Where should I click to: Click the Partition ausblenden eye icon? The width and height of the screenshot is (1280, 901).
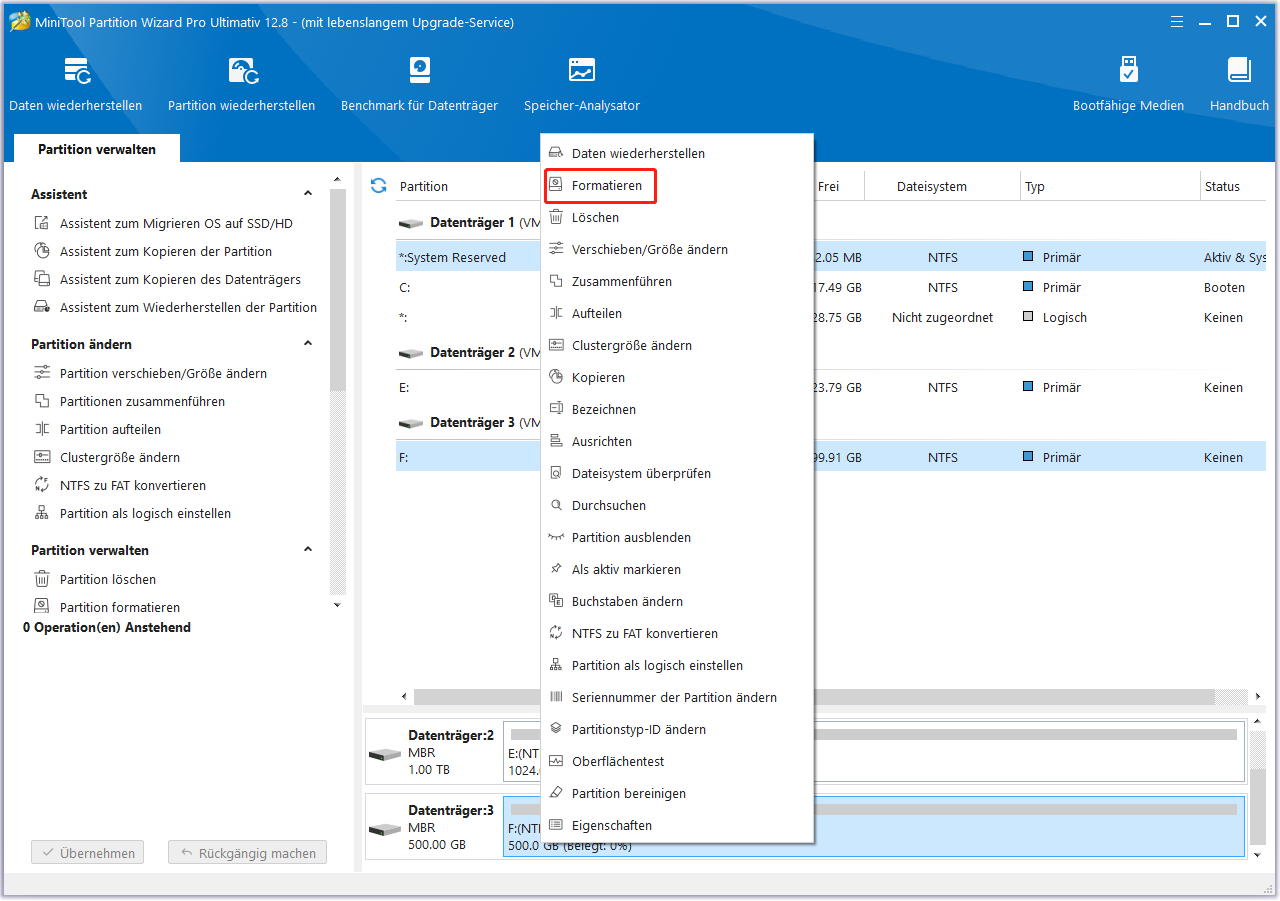(x=556, y=538)
